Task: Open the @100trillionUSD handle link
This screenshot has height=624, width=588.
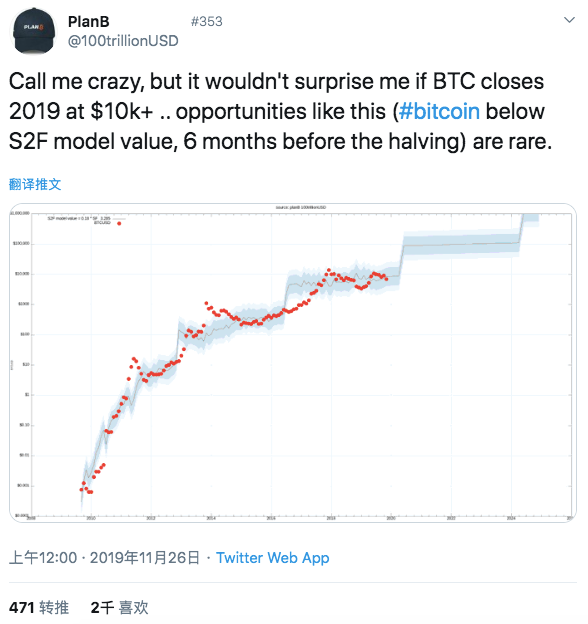Action: (123, 41)
